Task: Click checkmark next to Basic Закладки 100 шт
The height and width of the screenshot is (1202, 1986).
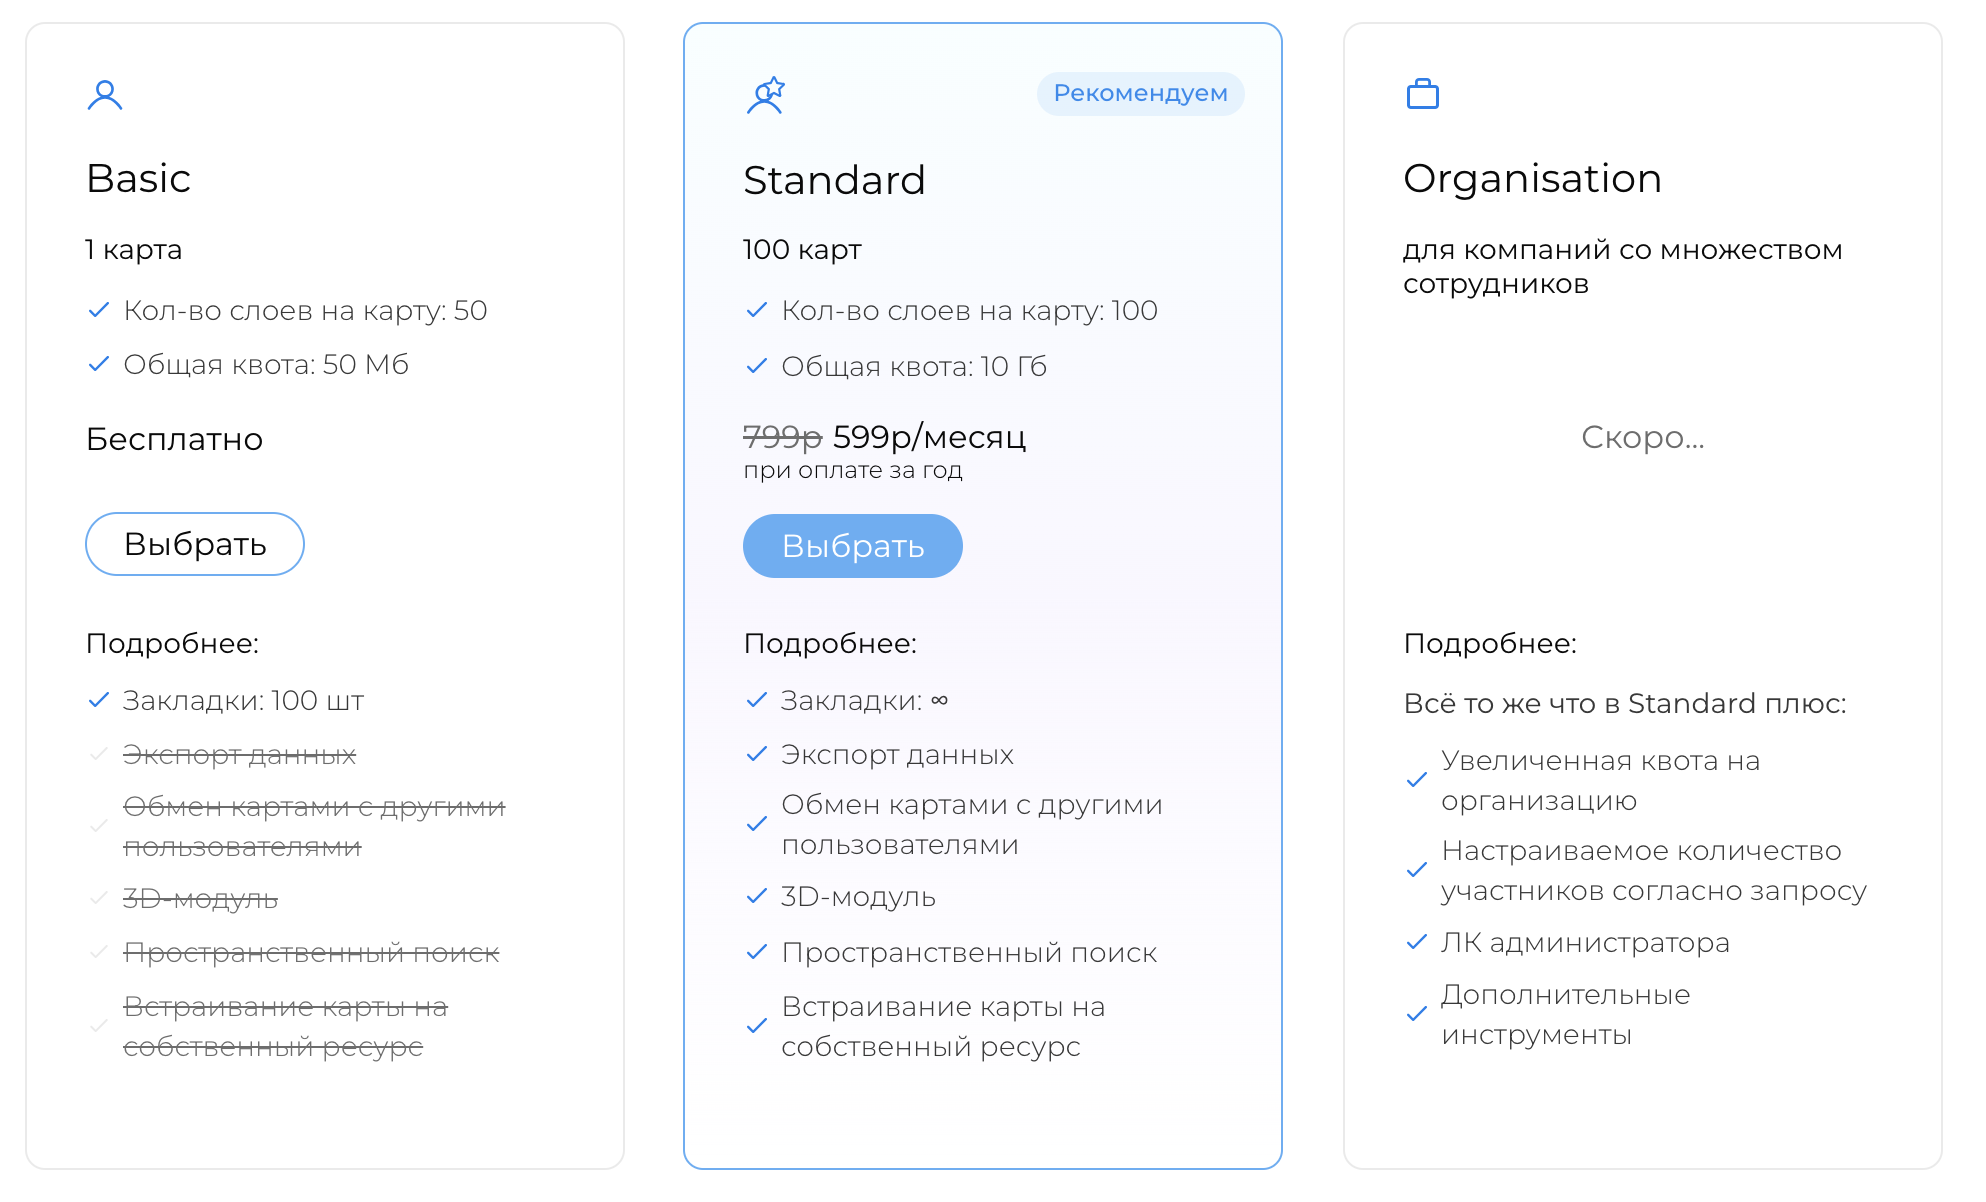Action: tap(98, 700)
